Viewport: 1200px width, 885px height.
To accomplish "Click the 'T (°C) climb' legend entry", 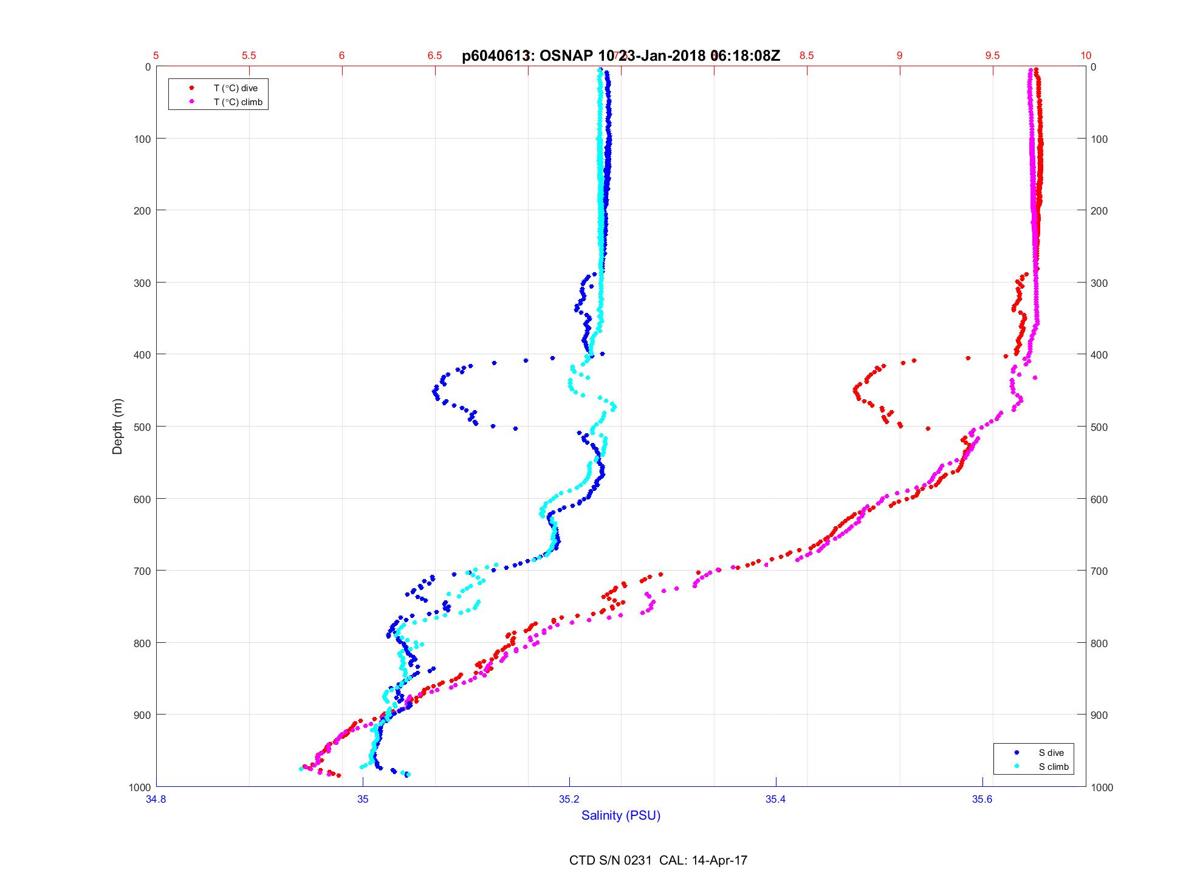I will click(x=239, y=102).
